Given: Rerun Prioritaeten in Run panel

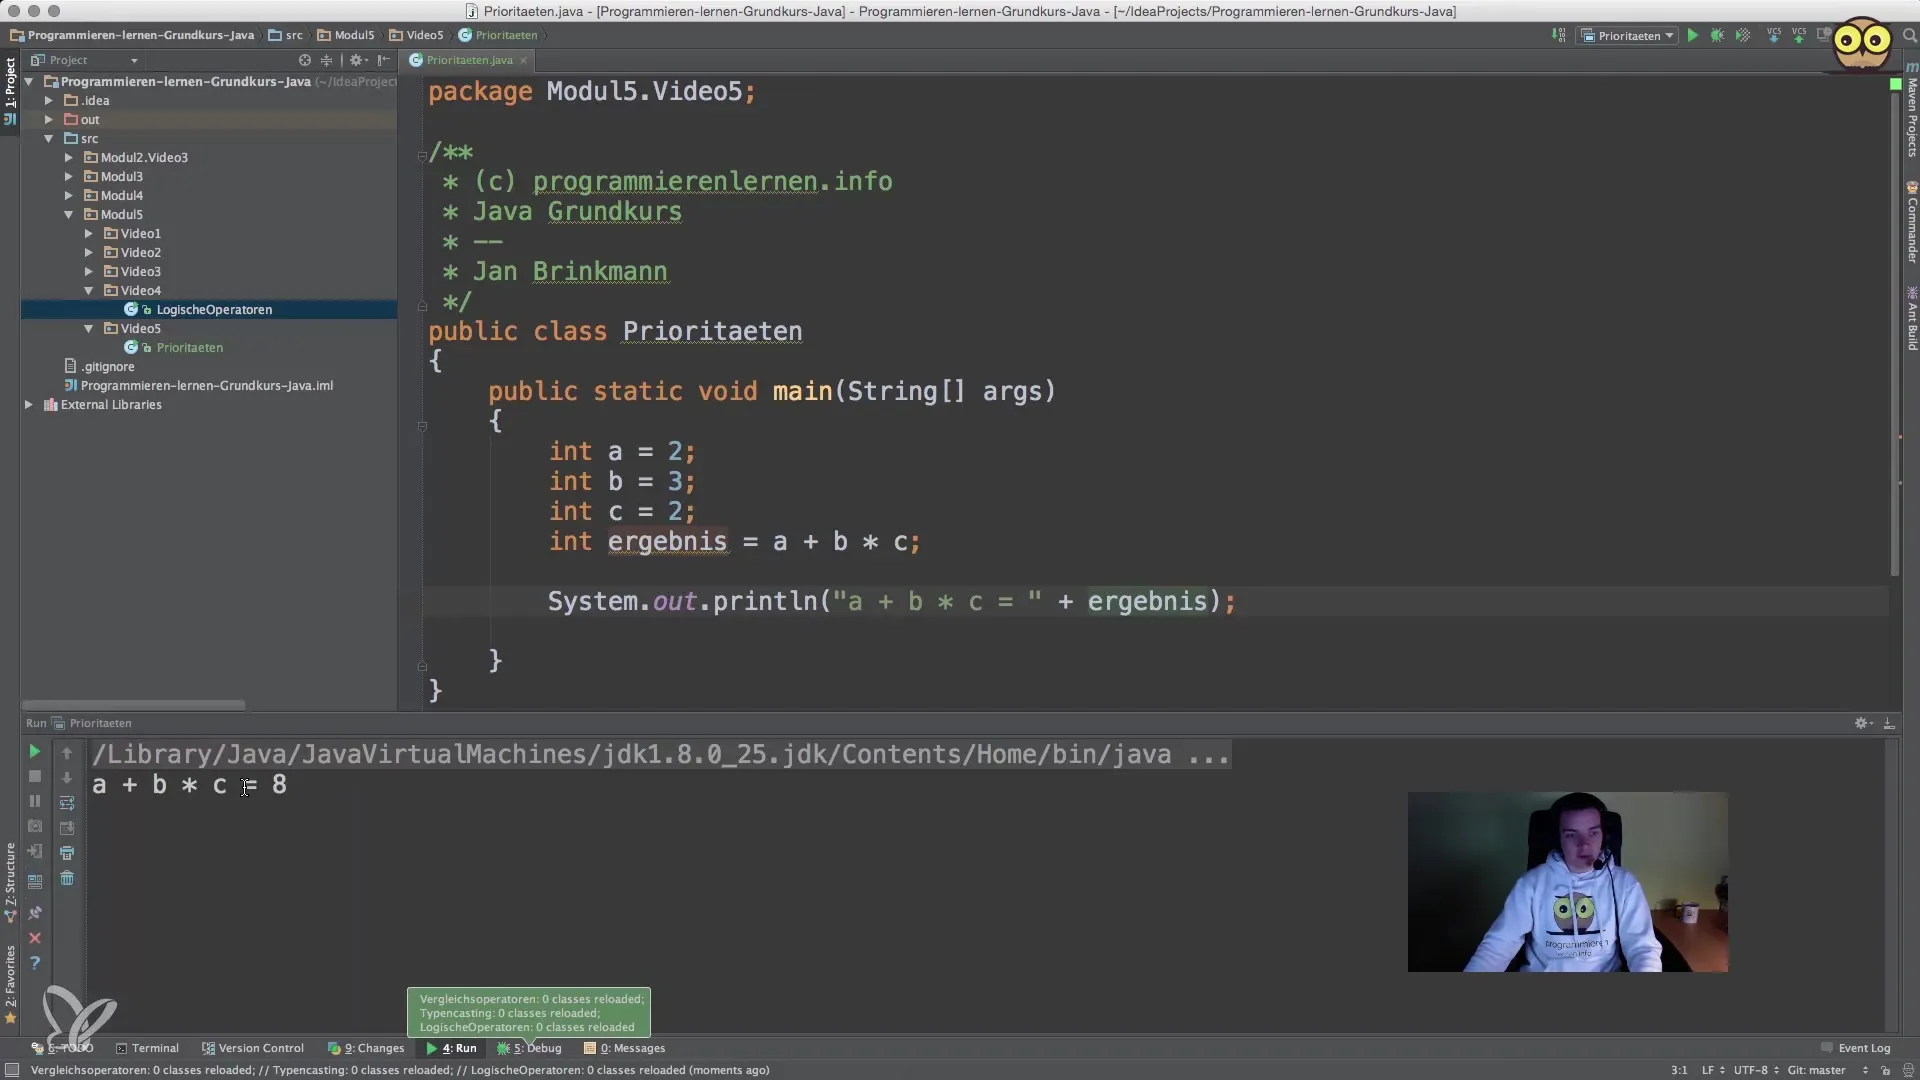Looking at the screenshot, I should 34,752.
